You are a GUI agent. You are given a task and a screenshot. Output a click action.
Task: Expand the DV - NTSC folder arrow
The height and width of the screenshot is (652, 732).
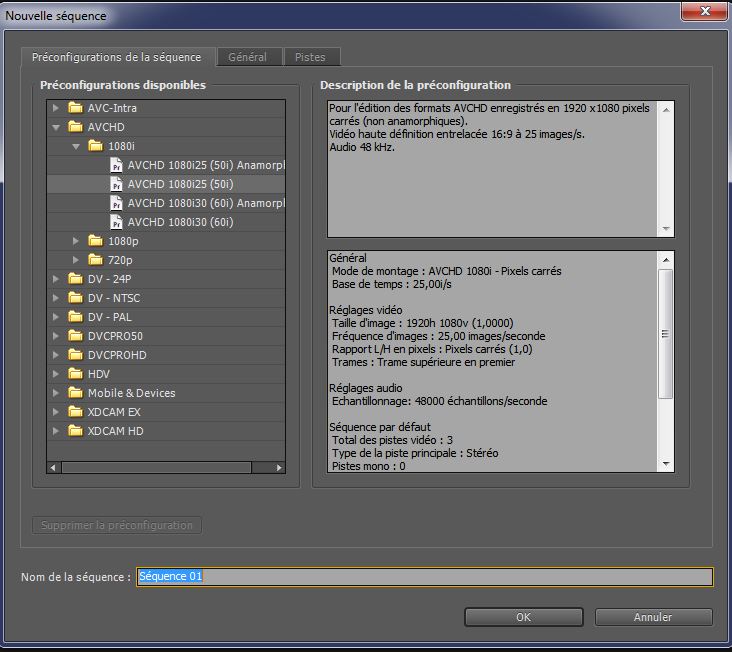(x=56, y=298)
